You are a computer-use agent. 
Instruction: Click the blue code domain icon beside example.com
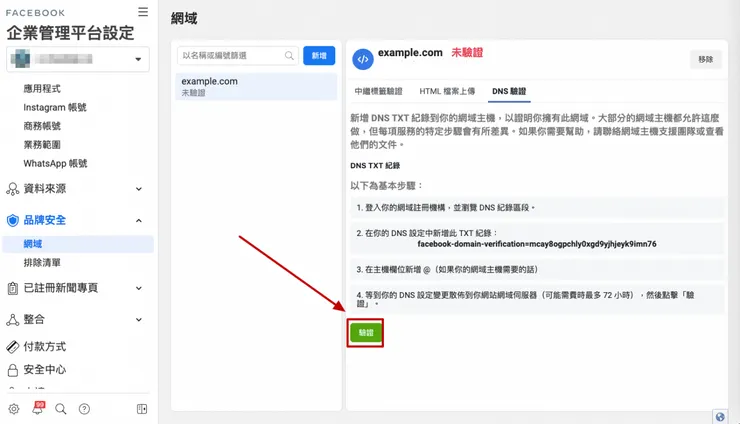pyautogui.click(x=363, y=59)
